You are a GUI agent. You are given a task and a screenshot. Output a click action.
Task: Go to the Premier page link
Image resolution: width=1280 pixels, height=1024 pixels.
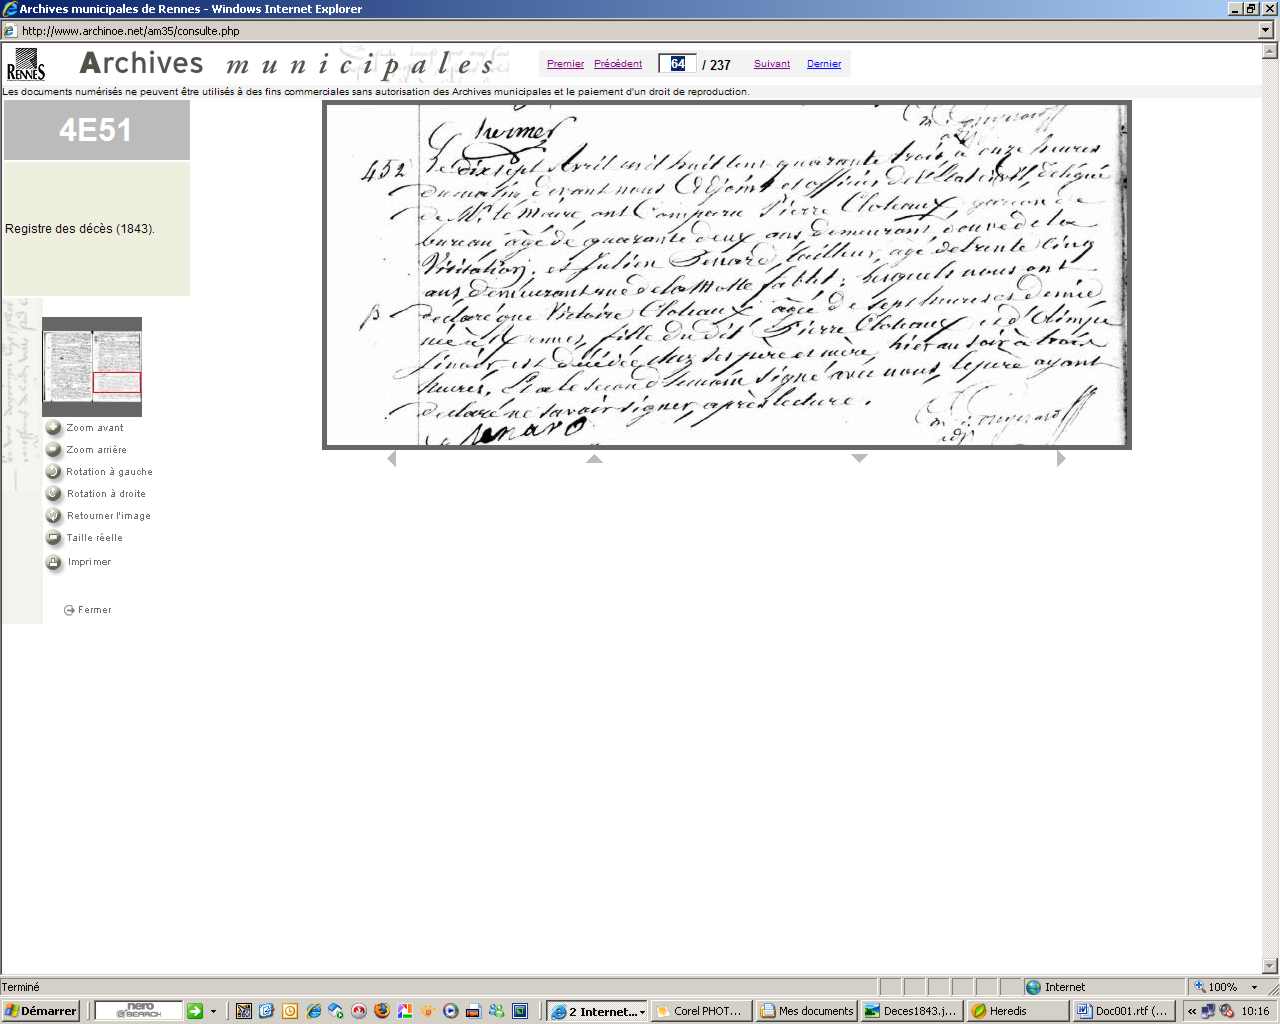(x=565, y=64)
